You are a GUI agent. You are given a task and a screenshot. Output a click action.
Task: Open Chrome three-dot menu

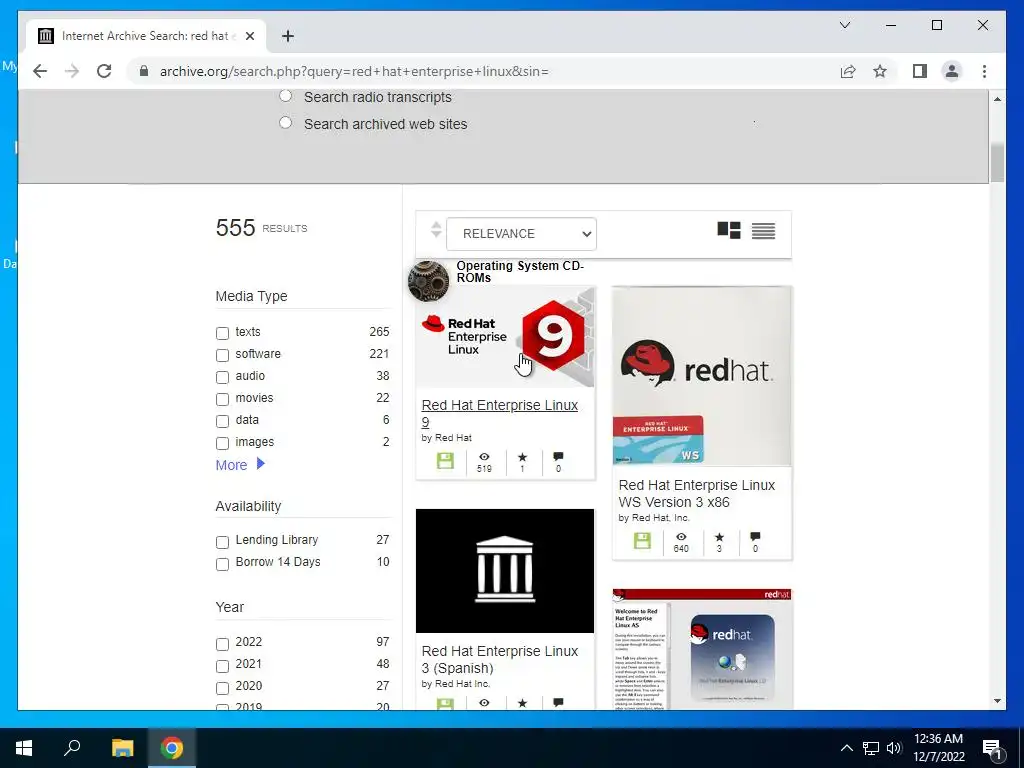point(984,71)
